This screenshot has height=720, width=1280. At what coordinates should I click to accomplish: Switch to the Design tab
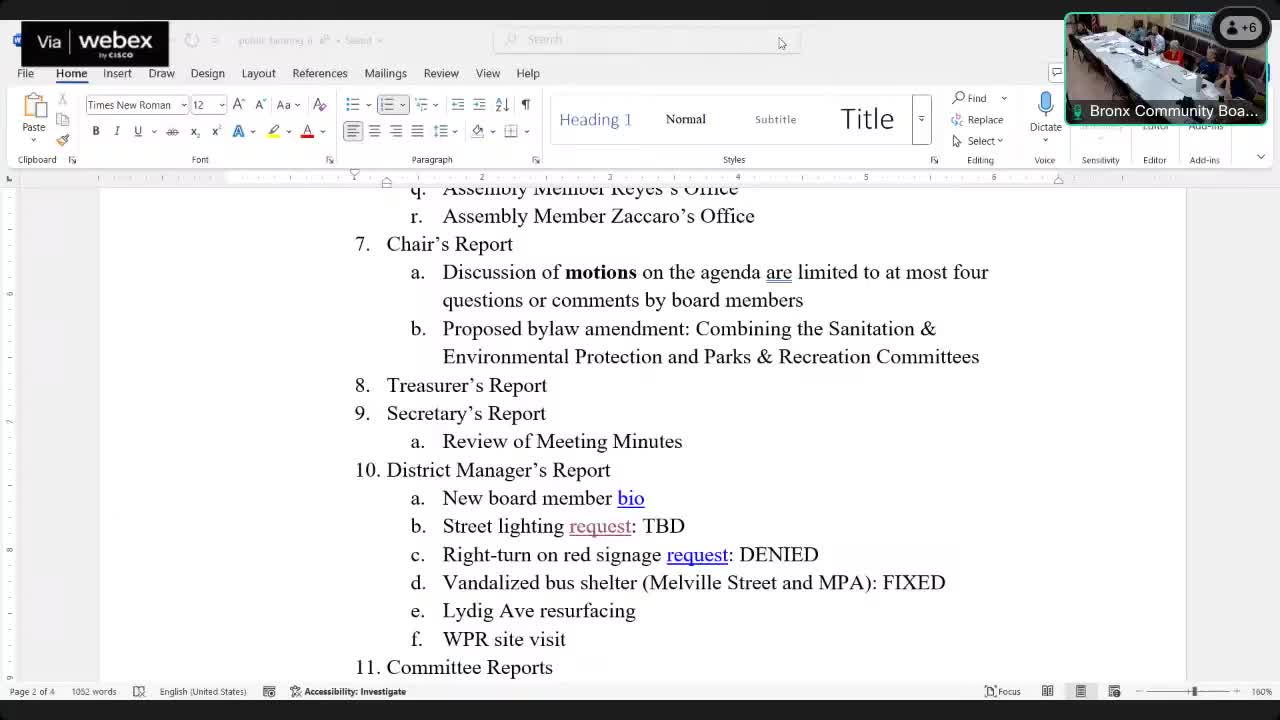207,73
